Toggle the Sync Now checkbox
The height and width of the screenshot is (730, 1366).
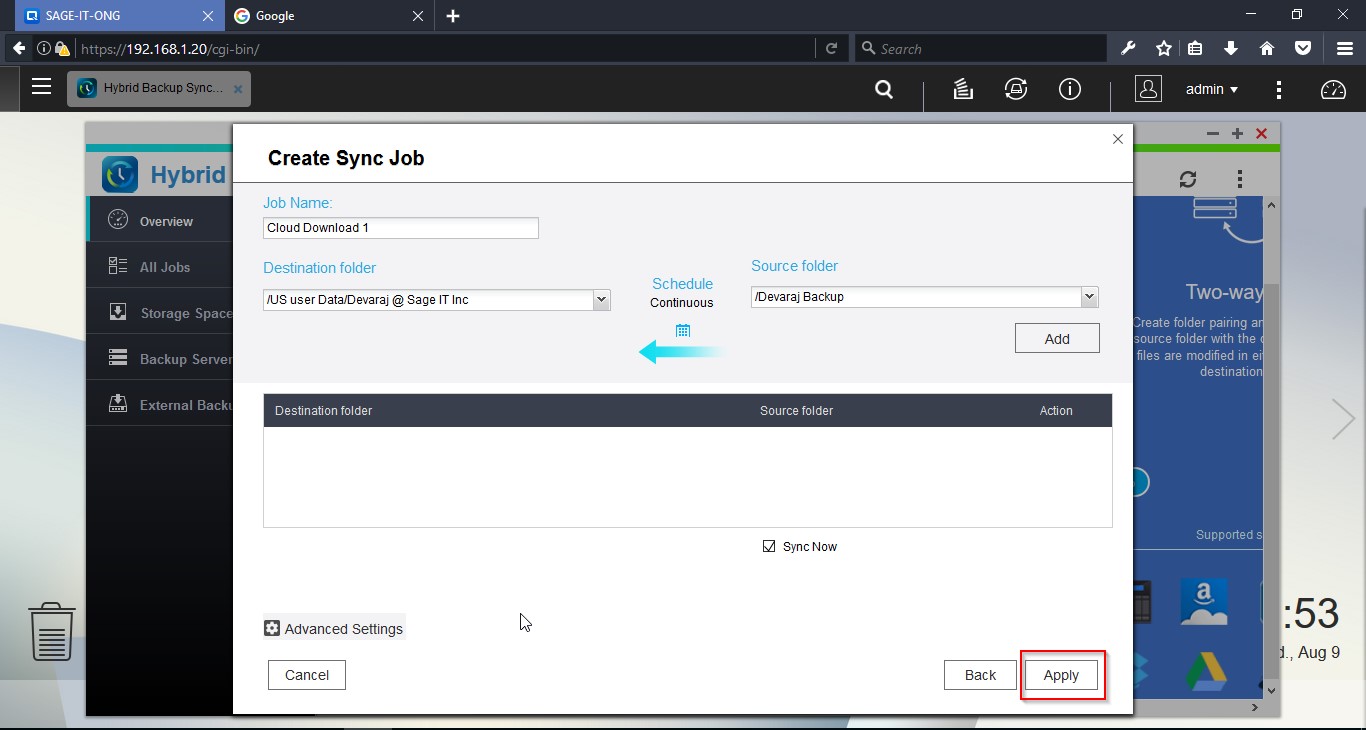coord(769,546)
